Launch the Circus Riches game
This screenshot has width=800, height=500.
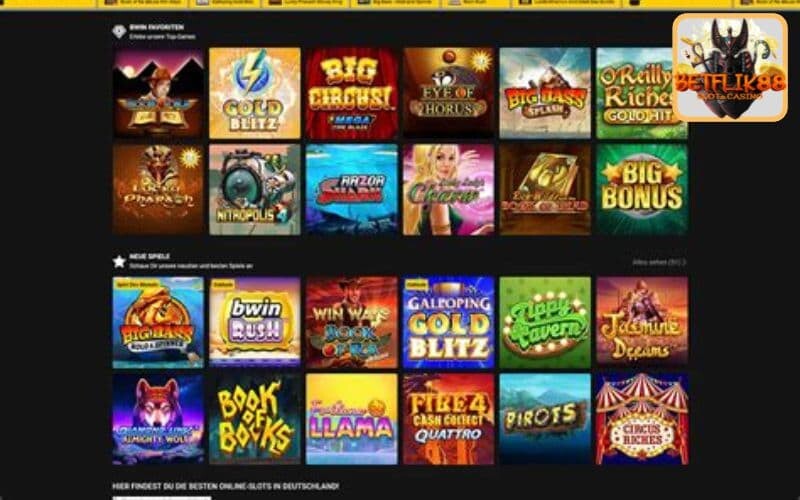(x=642, y=419)
